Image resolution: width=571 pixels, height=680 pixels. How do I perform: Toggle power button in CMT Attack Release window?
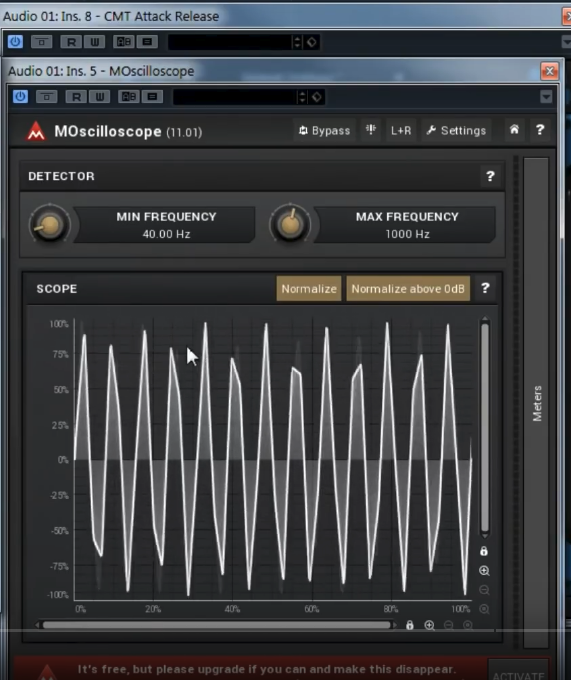tap(15, 42)
